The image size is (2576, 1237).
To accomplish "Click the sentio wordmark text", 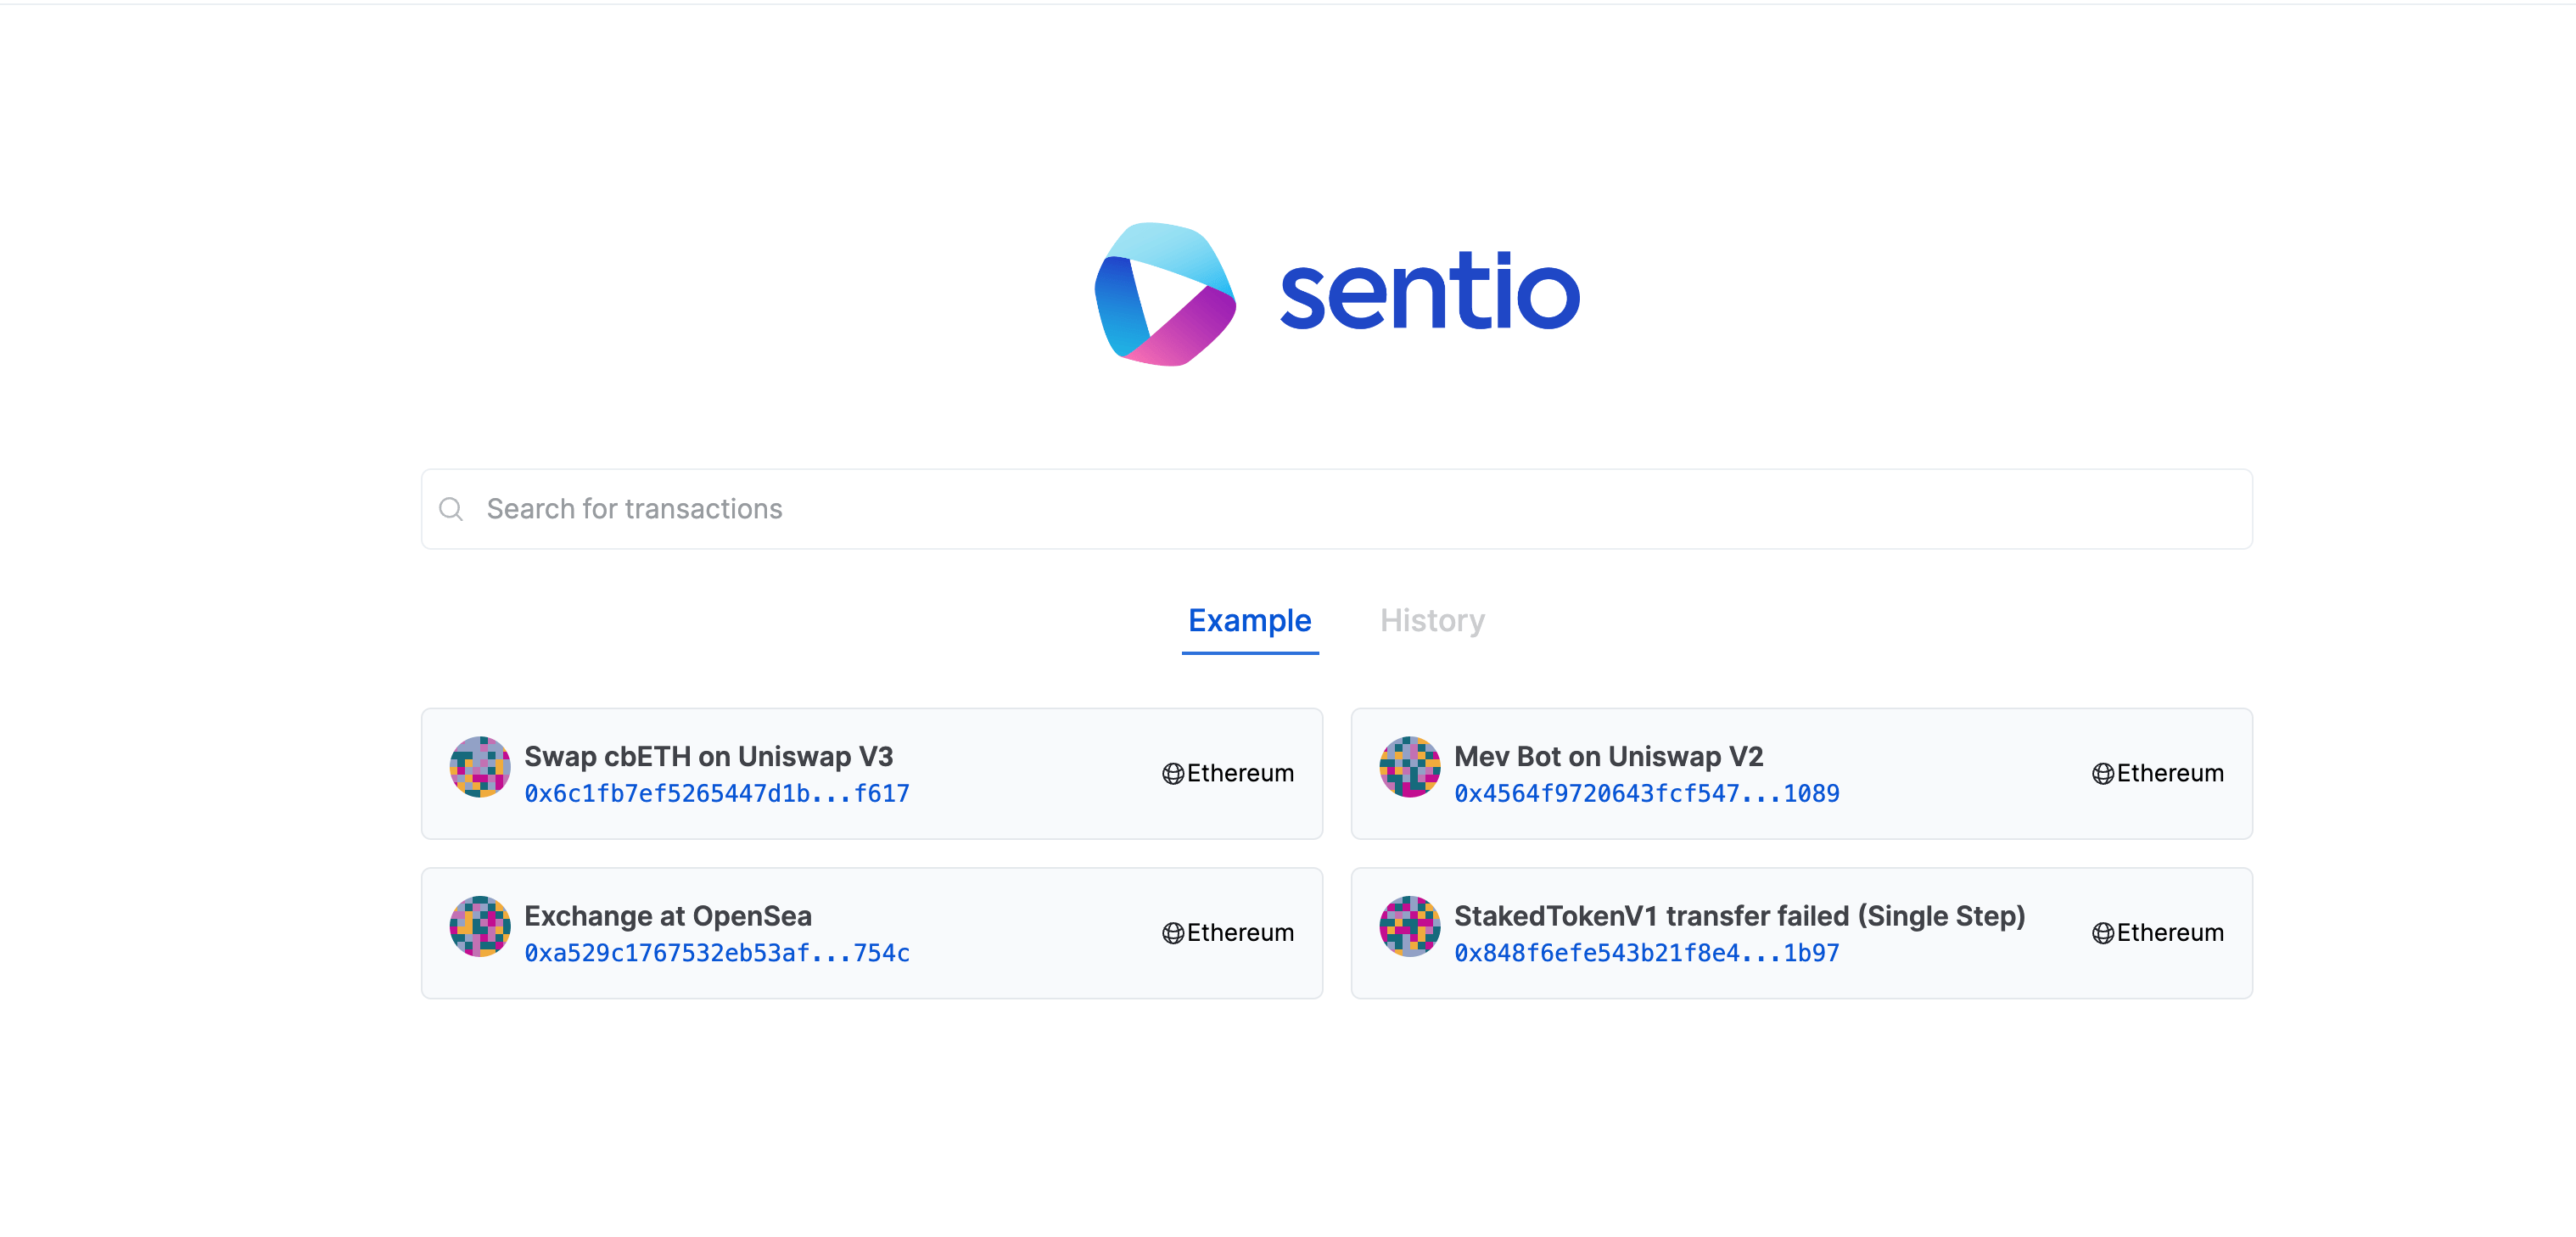I will click(x=1429, y=292).
